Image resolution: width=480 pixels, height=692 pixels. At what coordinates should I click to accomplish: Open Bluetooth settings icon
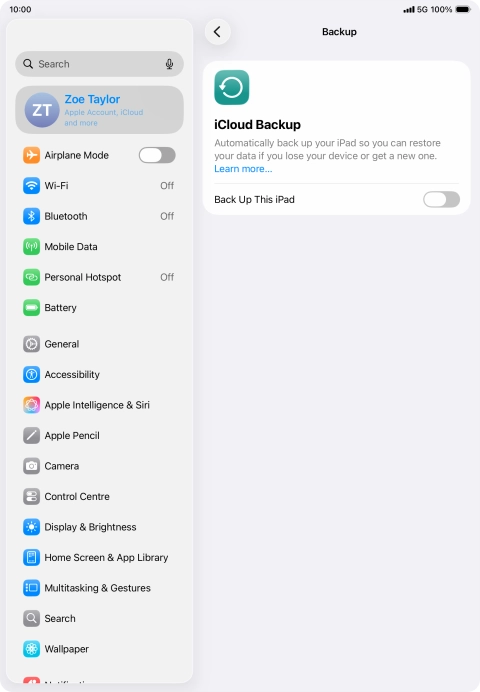[31, 216]
